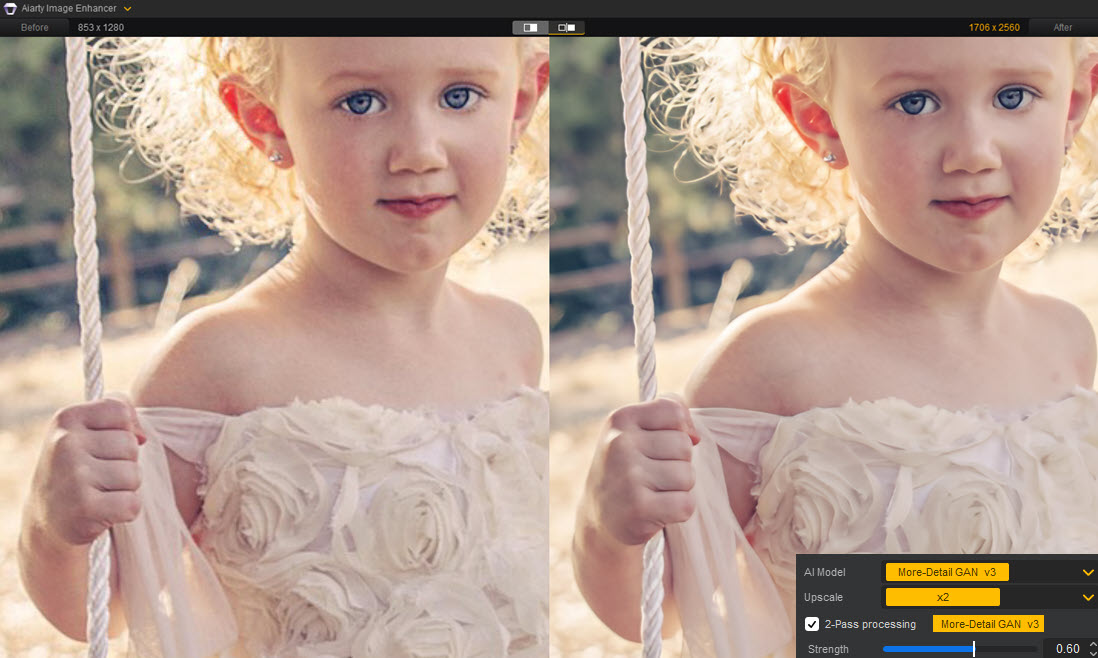Click the Strength slider handle
The height and width of the screenshot is (658, 1098).
(973, 649)
